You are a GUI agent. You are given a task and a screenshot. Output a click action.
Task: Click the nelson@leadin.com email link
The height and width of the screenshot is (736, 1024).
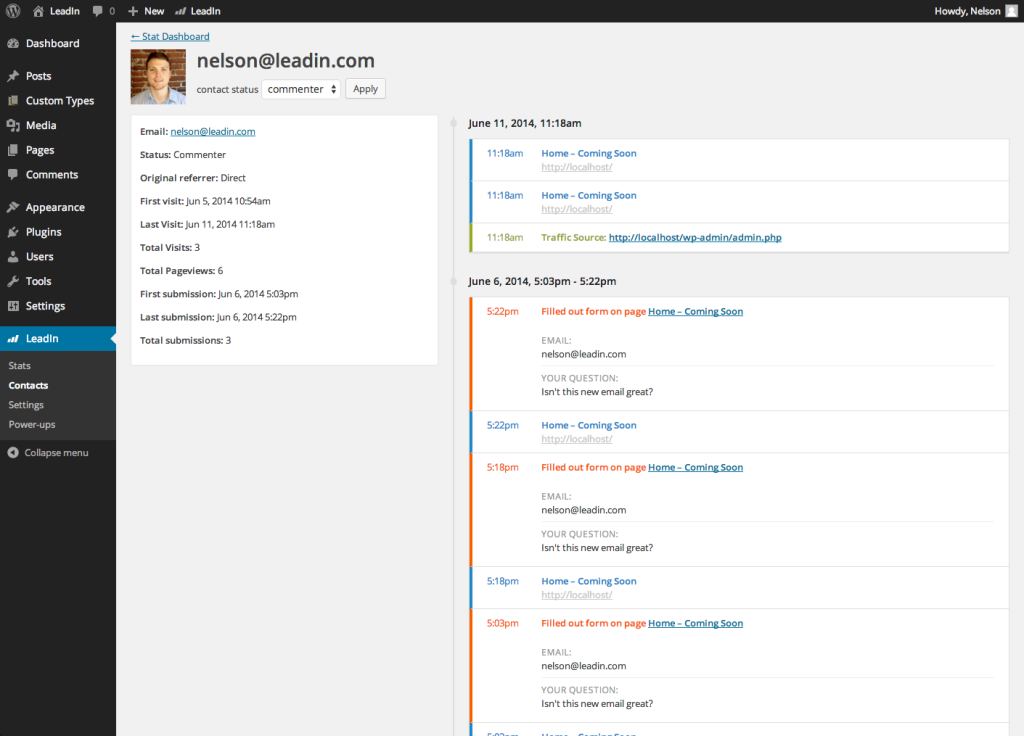tap(213, 131)
